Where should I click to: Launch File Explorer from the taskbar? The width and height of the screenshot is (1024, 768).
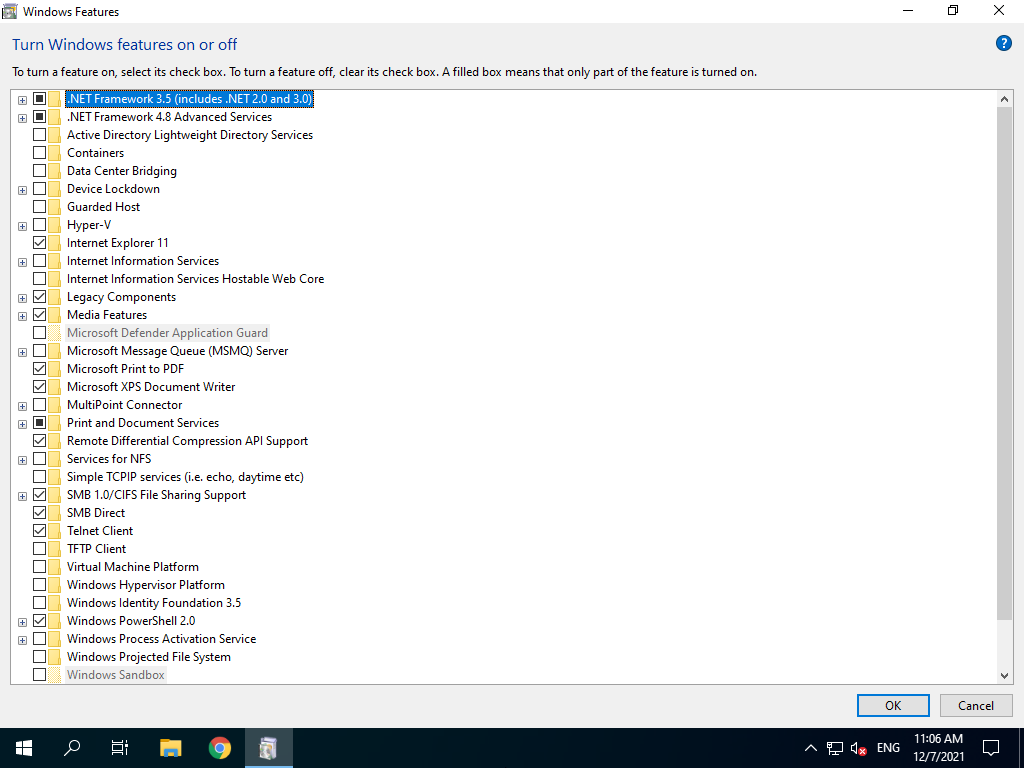[x=170, y=748]
